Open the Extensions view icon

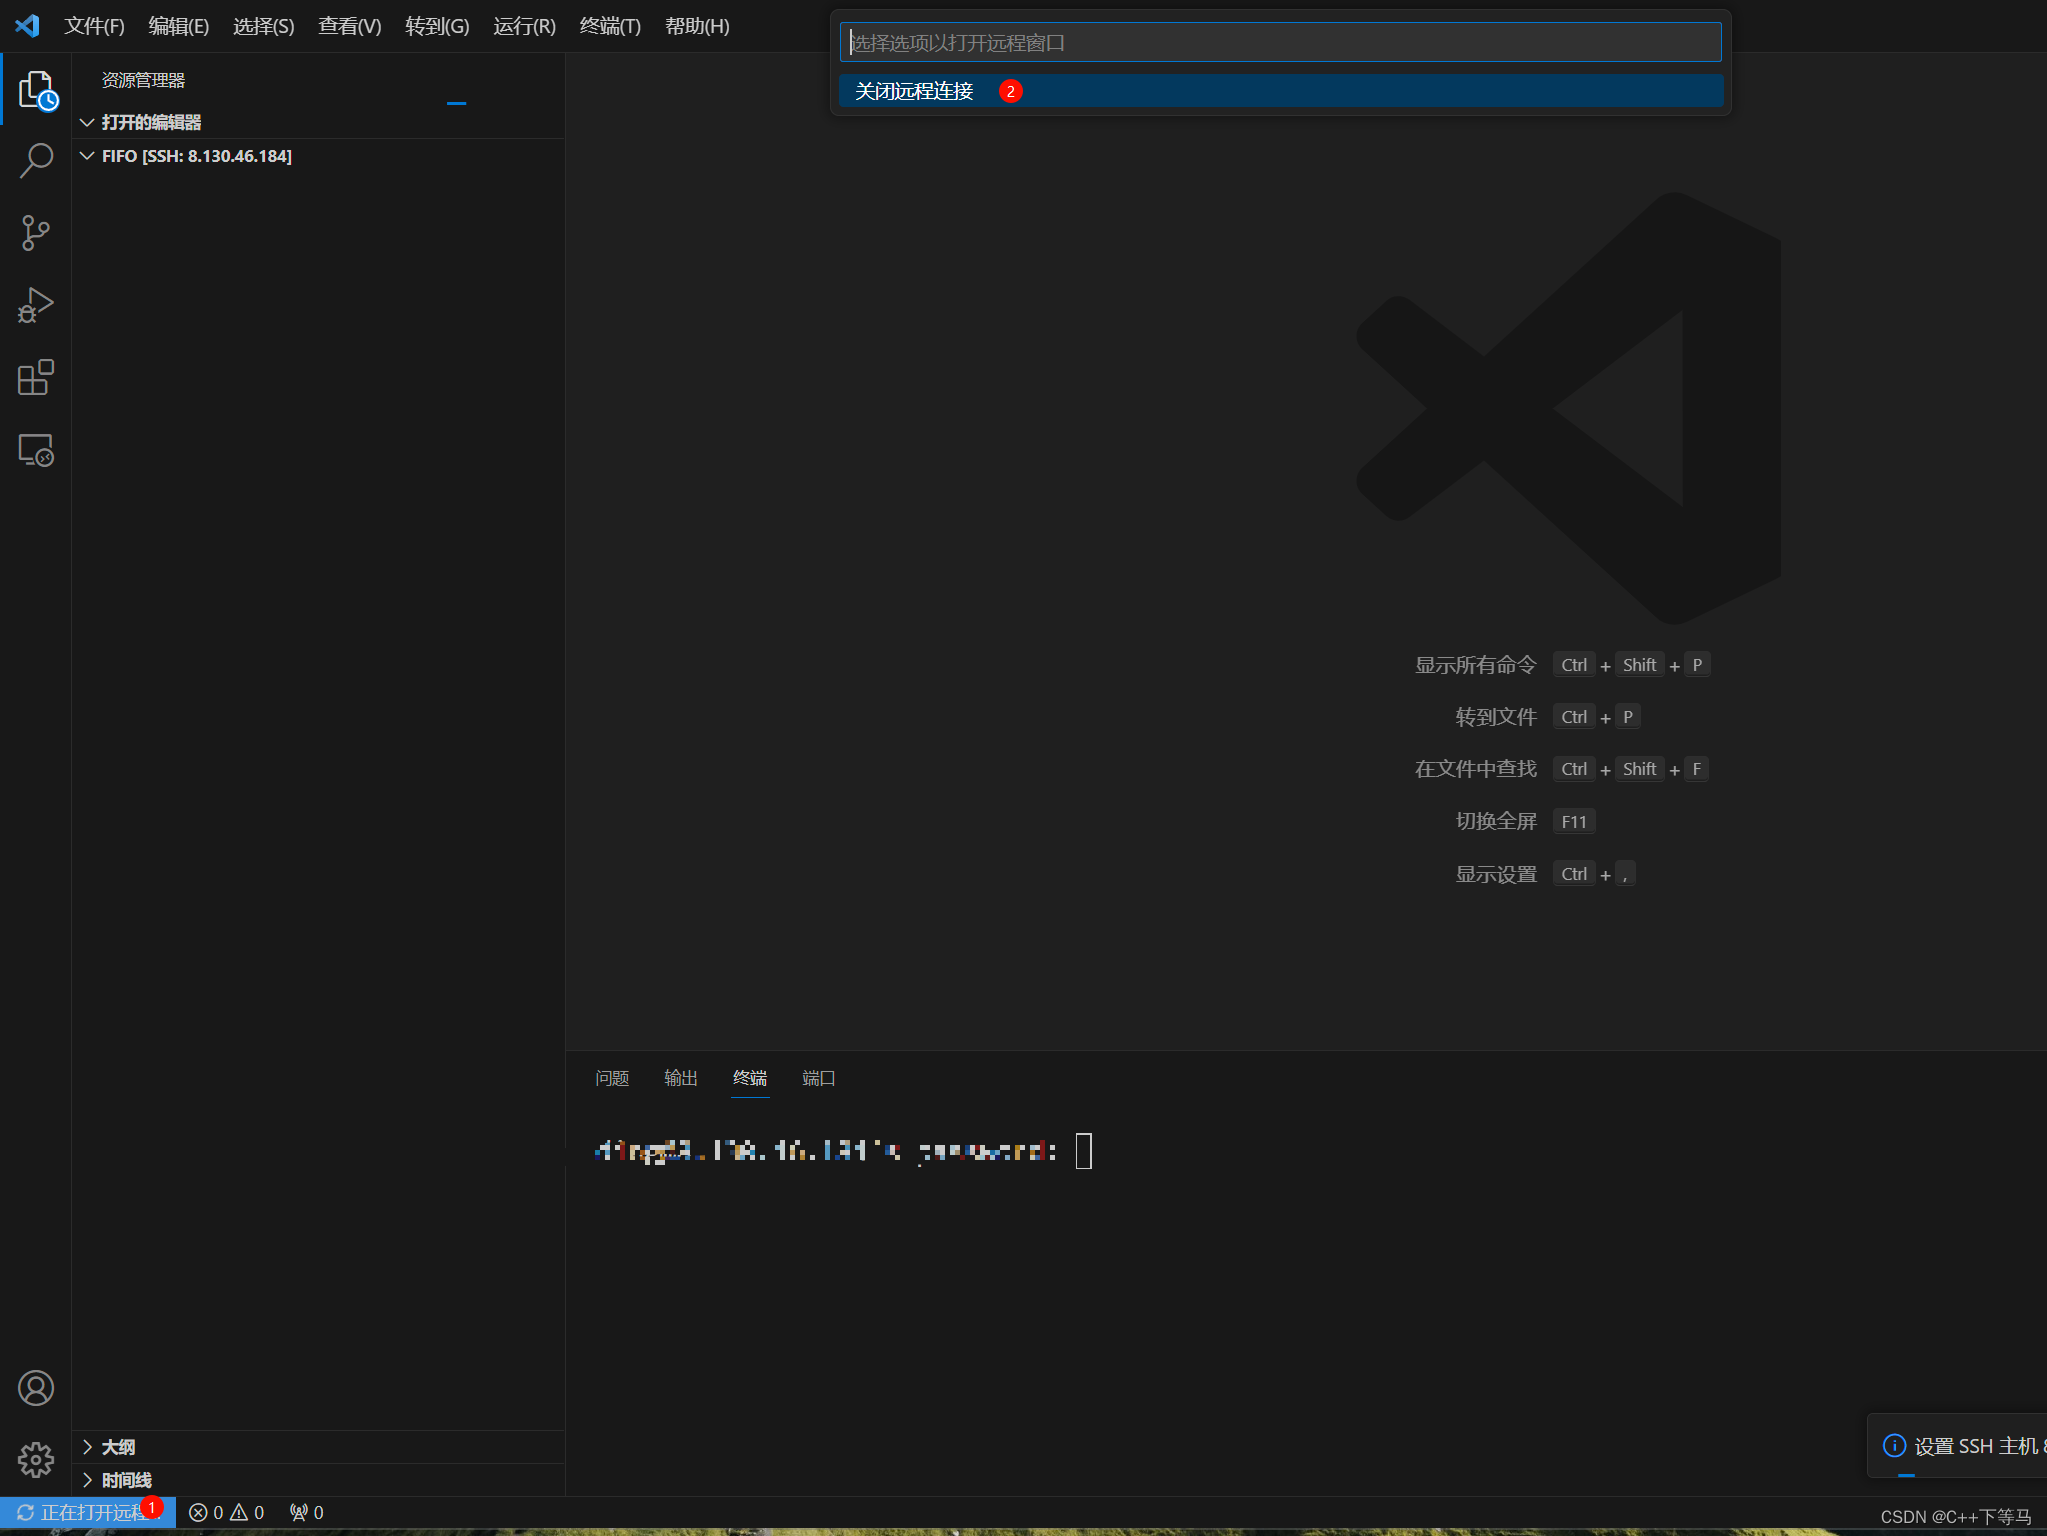click(x=36, y=378)
